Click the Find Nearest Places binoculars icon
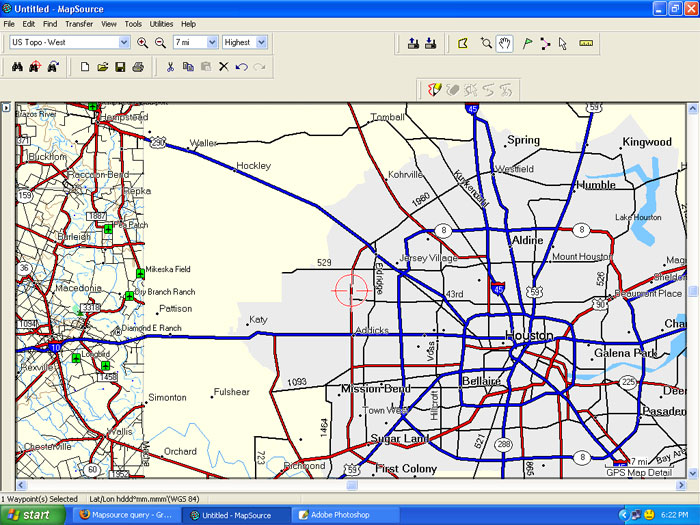The width and height of the screenshot is (700, 525). pos(35,67)
